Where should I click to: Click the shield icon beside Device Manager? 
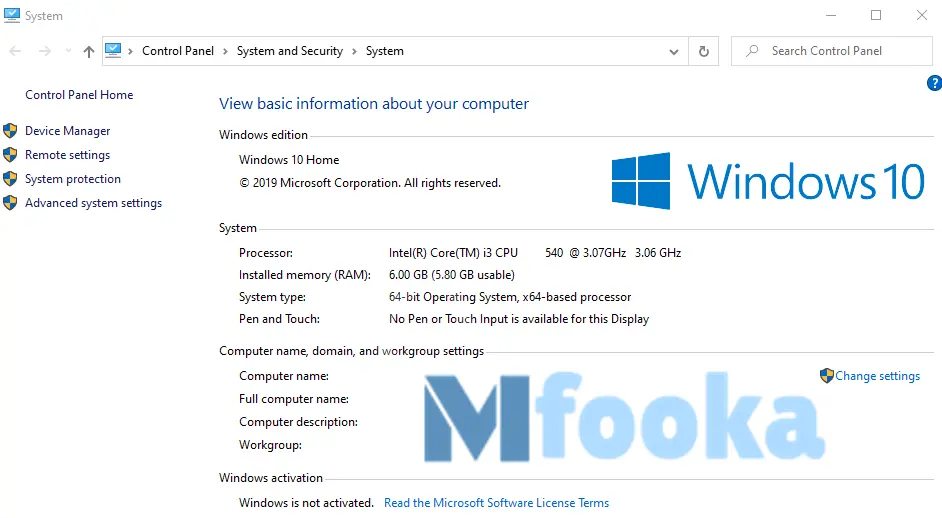click(x=10, y=130)
